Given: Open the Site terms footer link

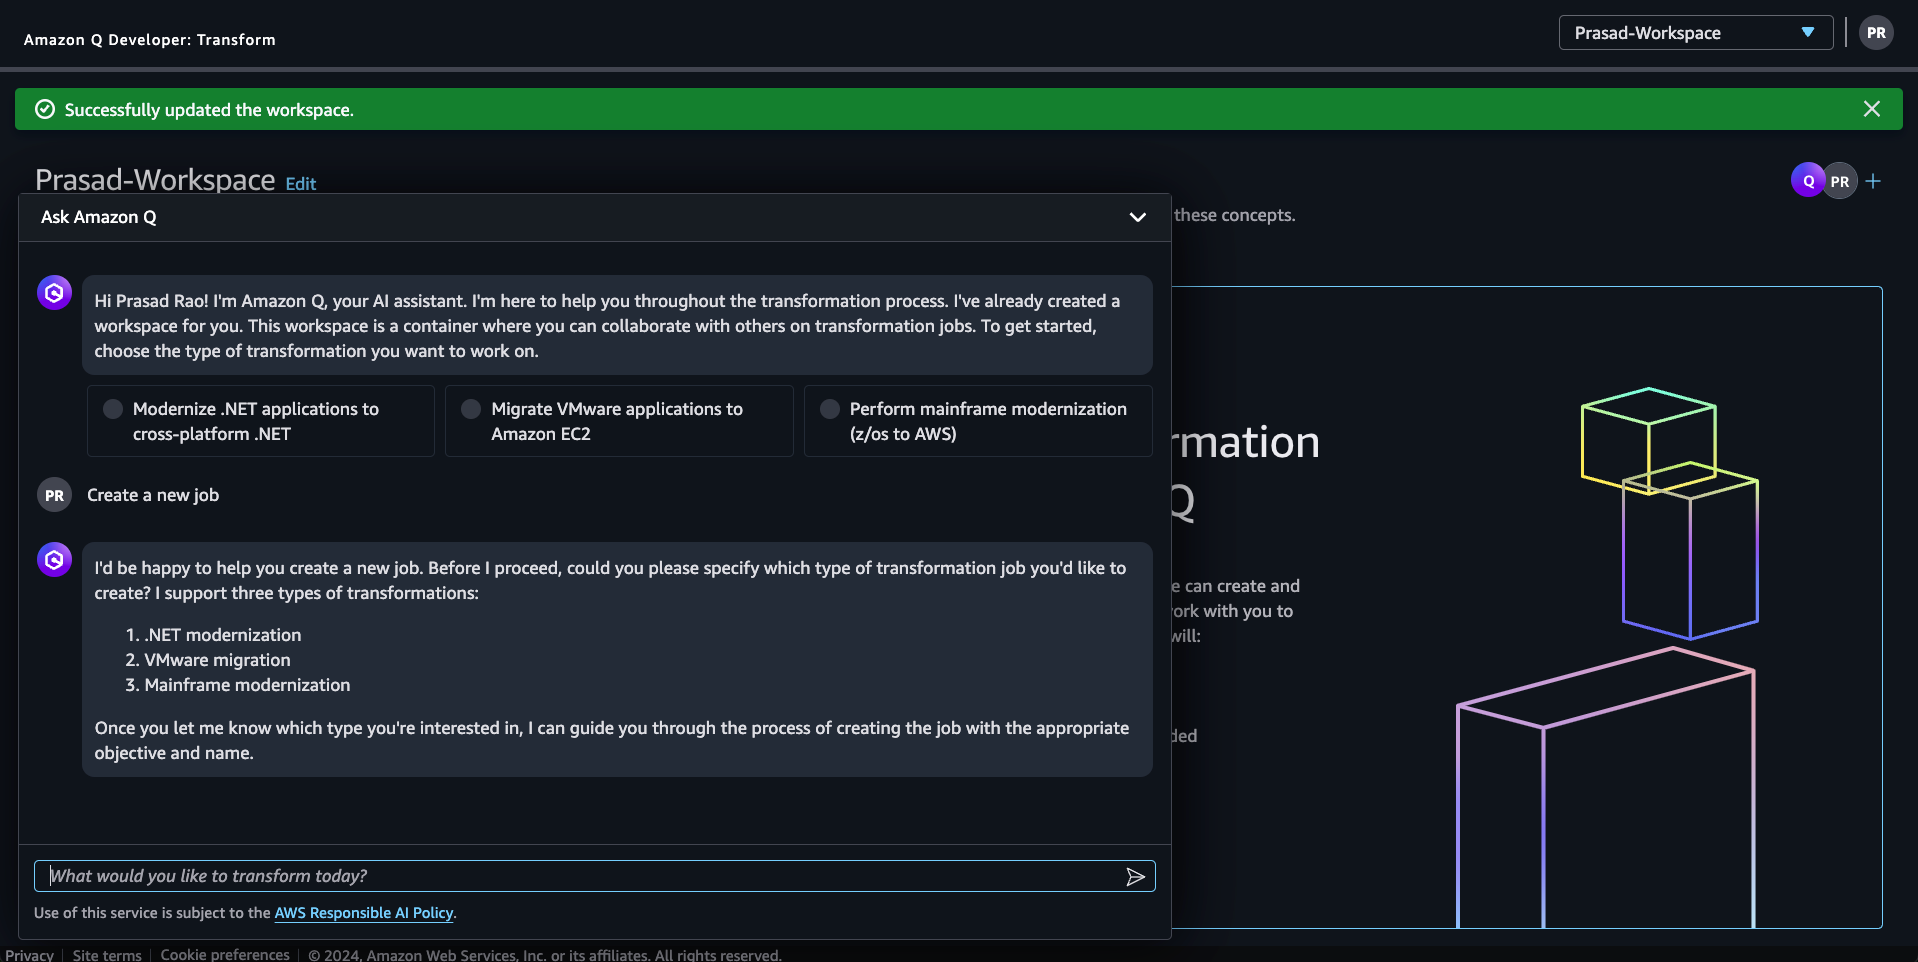Looking at the screenshot, I should (107, 955).
